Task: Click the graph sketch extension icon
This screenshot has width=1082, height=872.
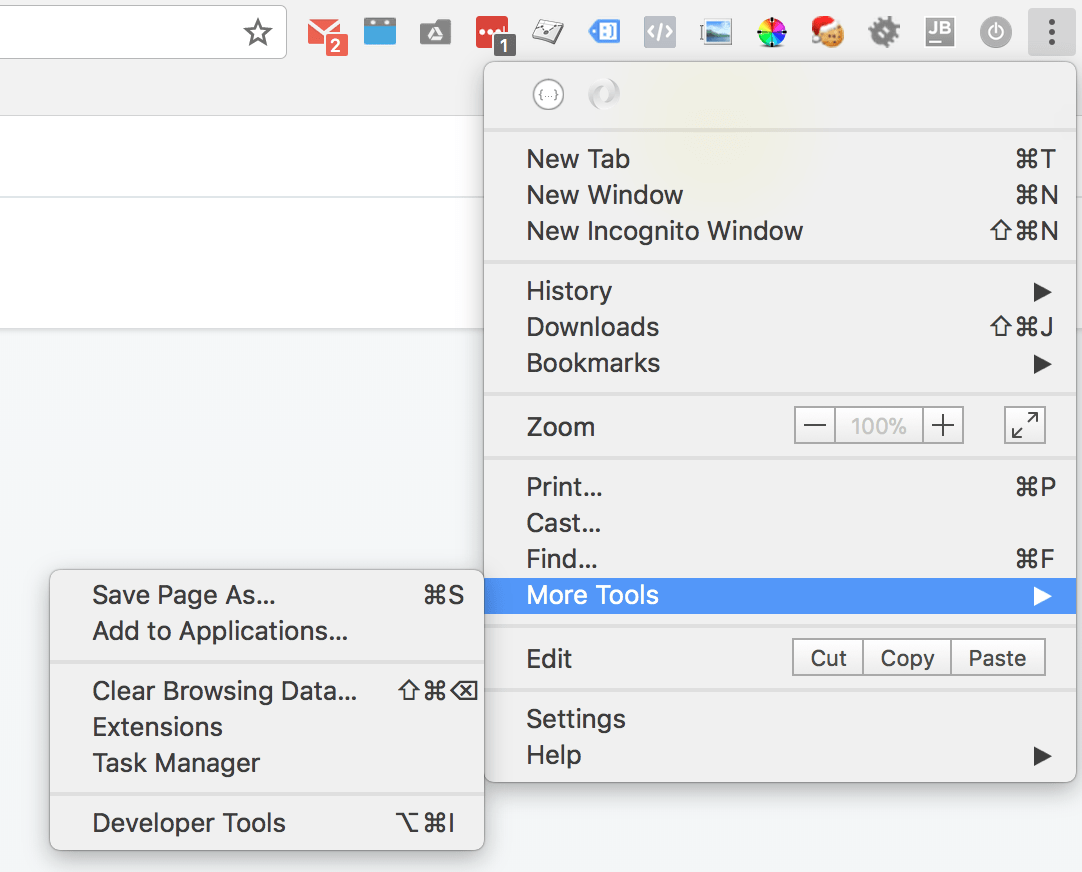Action: [x=548, y=32]
